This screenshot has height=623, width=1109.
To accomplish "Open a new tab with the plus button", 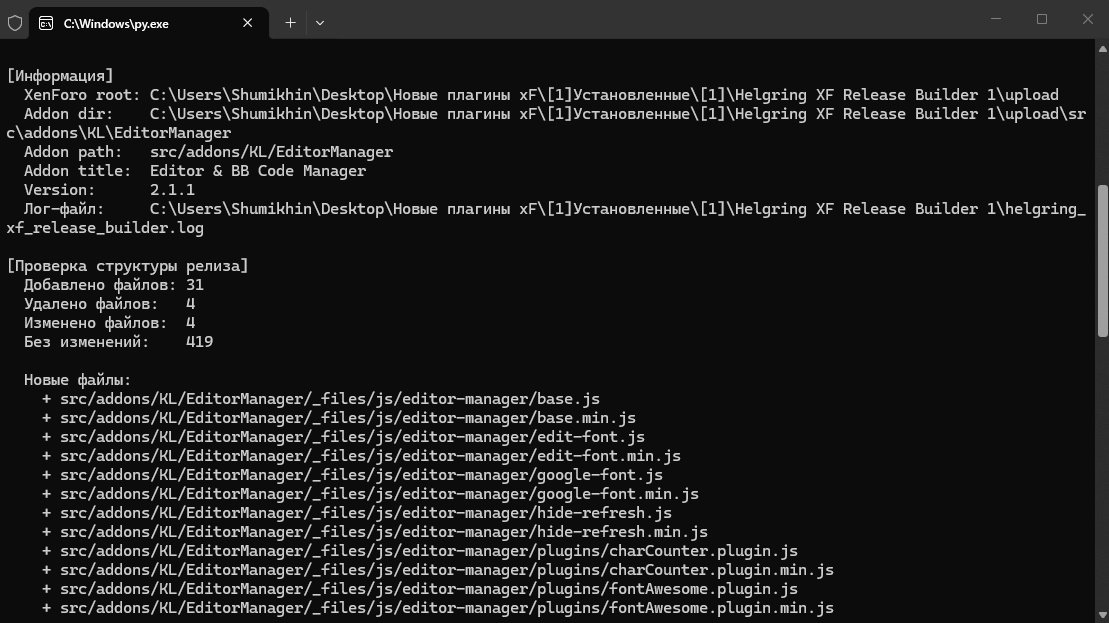I will click(x=290, y=23).
